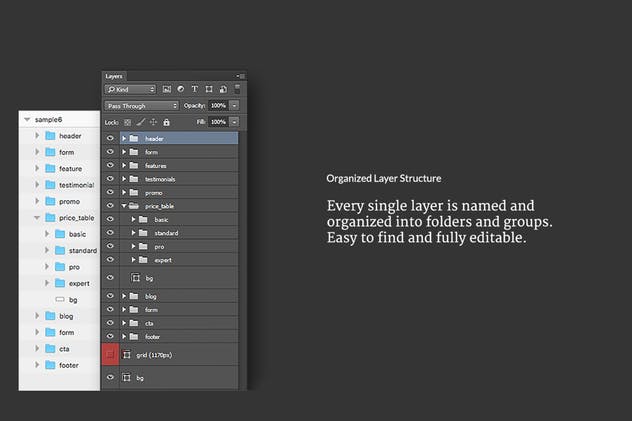
Task: Select the blog folder in sample6 tree
Action: coord(66,316)
